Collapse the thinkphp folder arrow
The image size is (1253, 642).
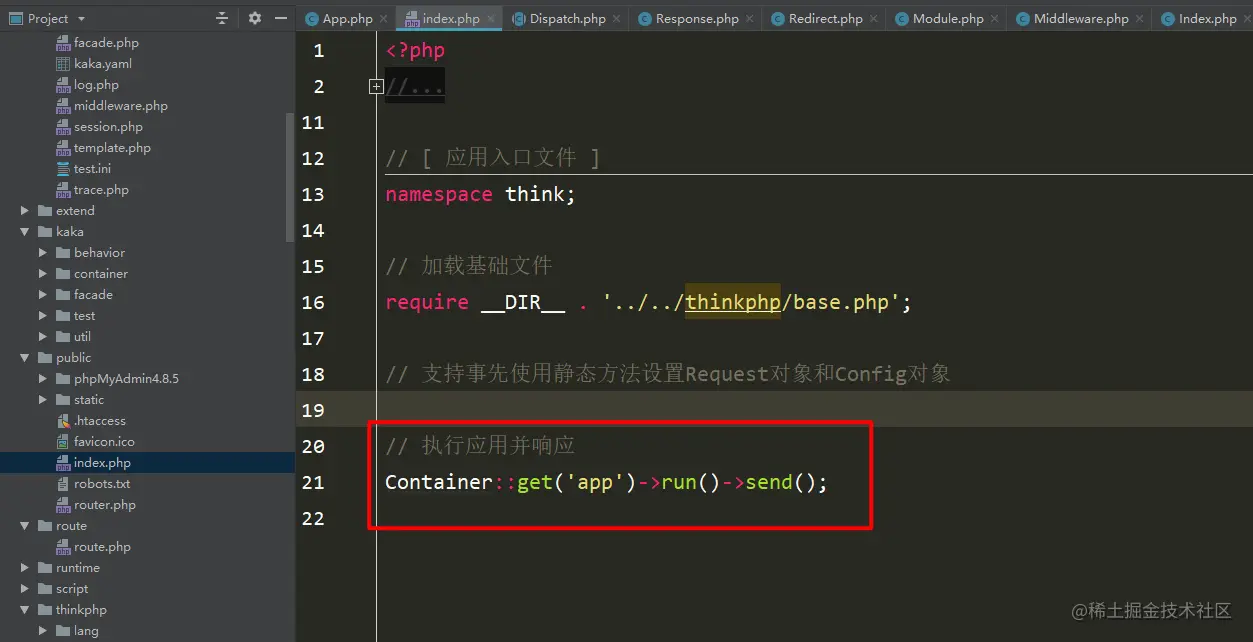click(25, 610)
